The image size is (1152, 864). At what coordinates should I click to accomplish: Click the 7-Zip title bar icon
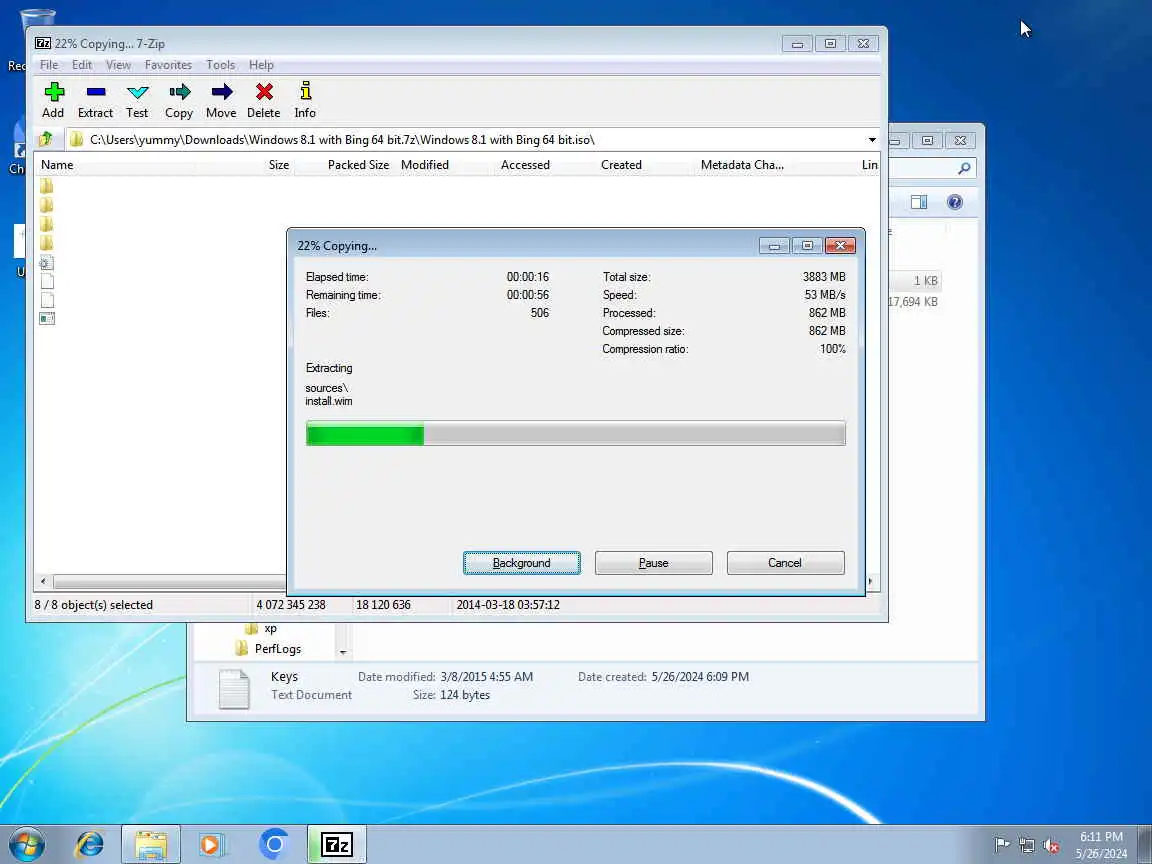point(43,43)
